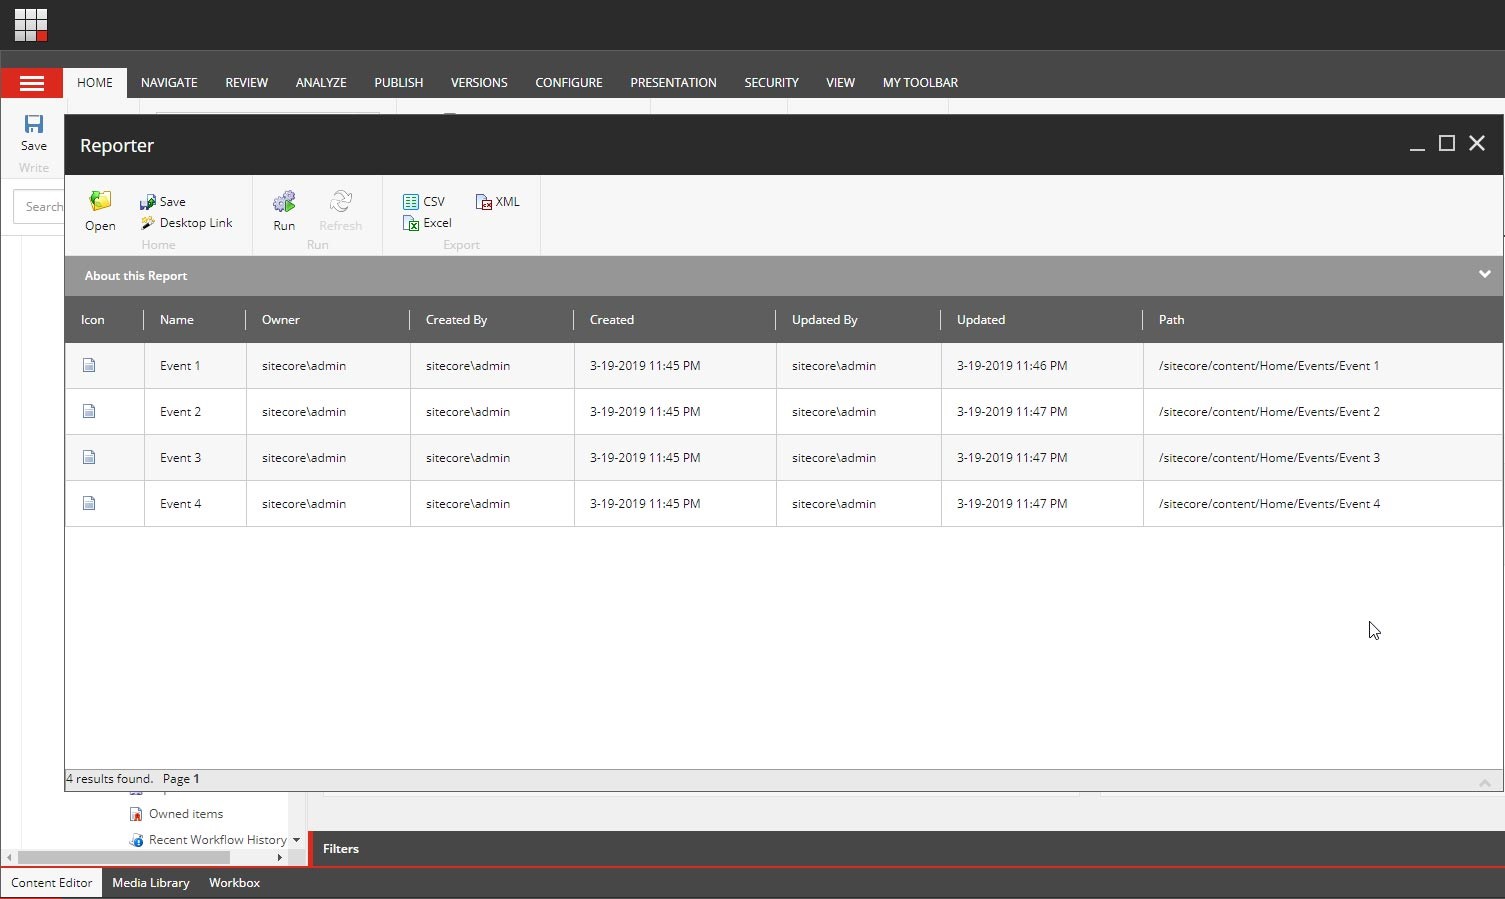Sort results by the Updated column header
The image size is (1505, 899).
coord(980,320)
